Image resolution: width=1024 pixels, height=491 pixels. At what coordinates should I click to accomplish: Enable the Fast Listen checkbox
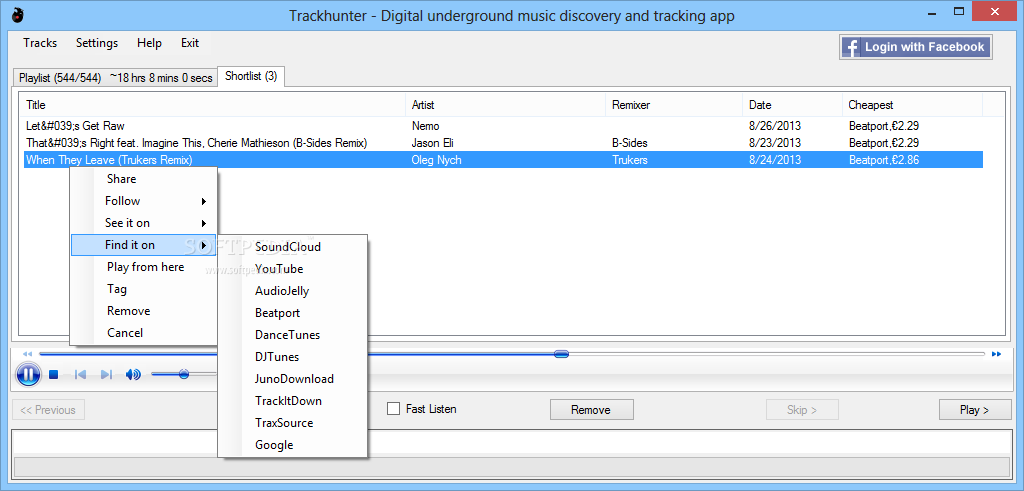[393, 409]
